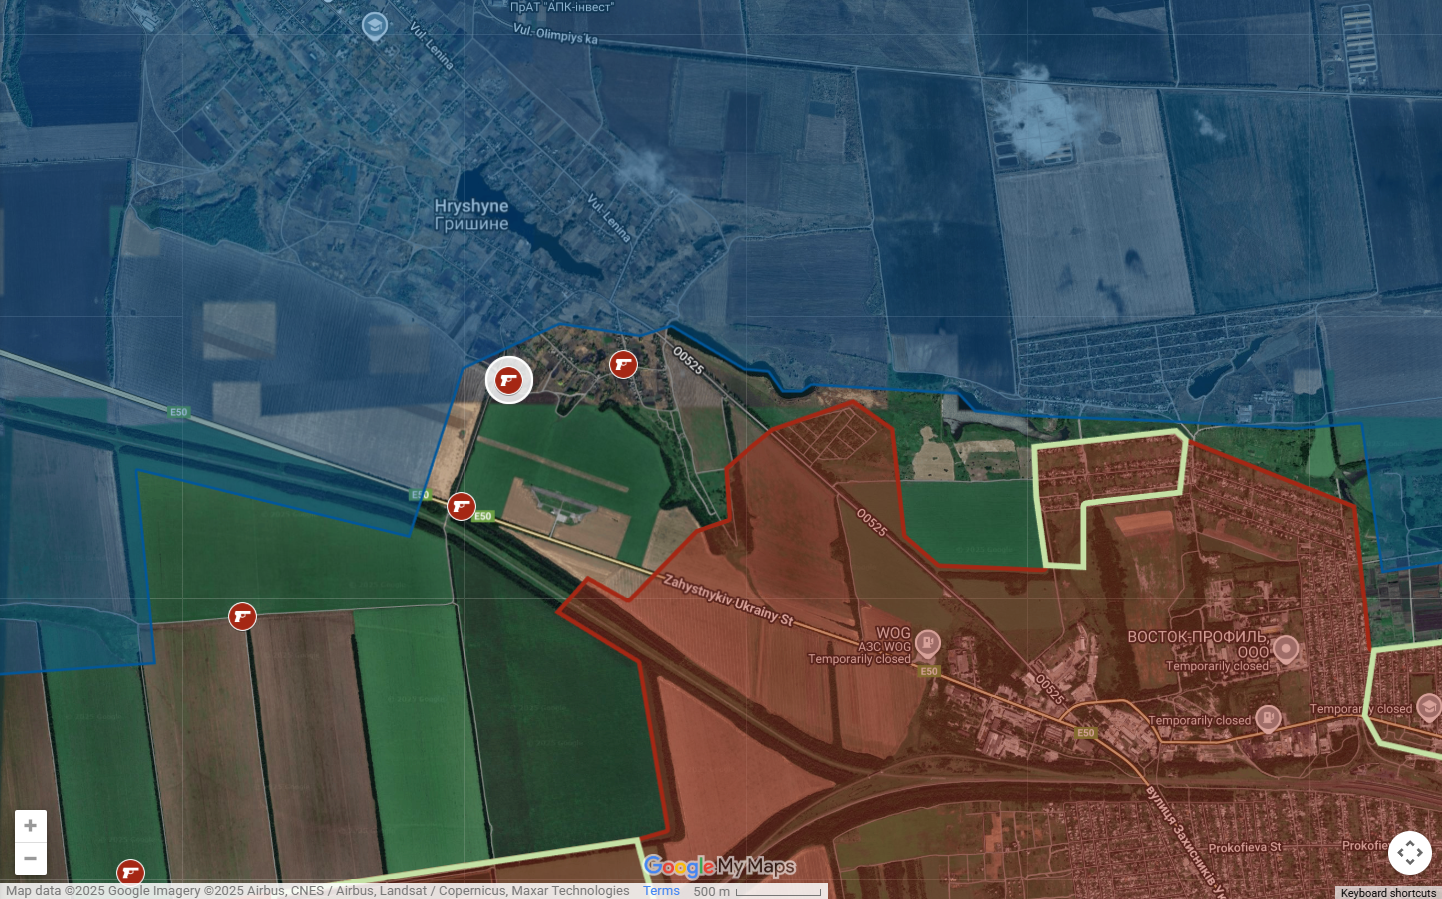Open the WOG gas station marker

pos(928,641)
